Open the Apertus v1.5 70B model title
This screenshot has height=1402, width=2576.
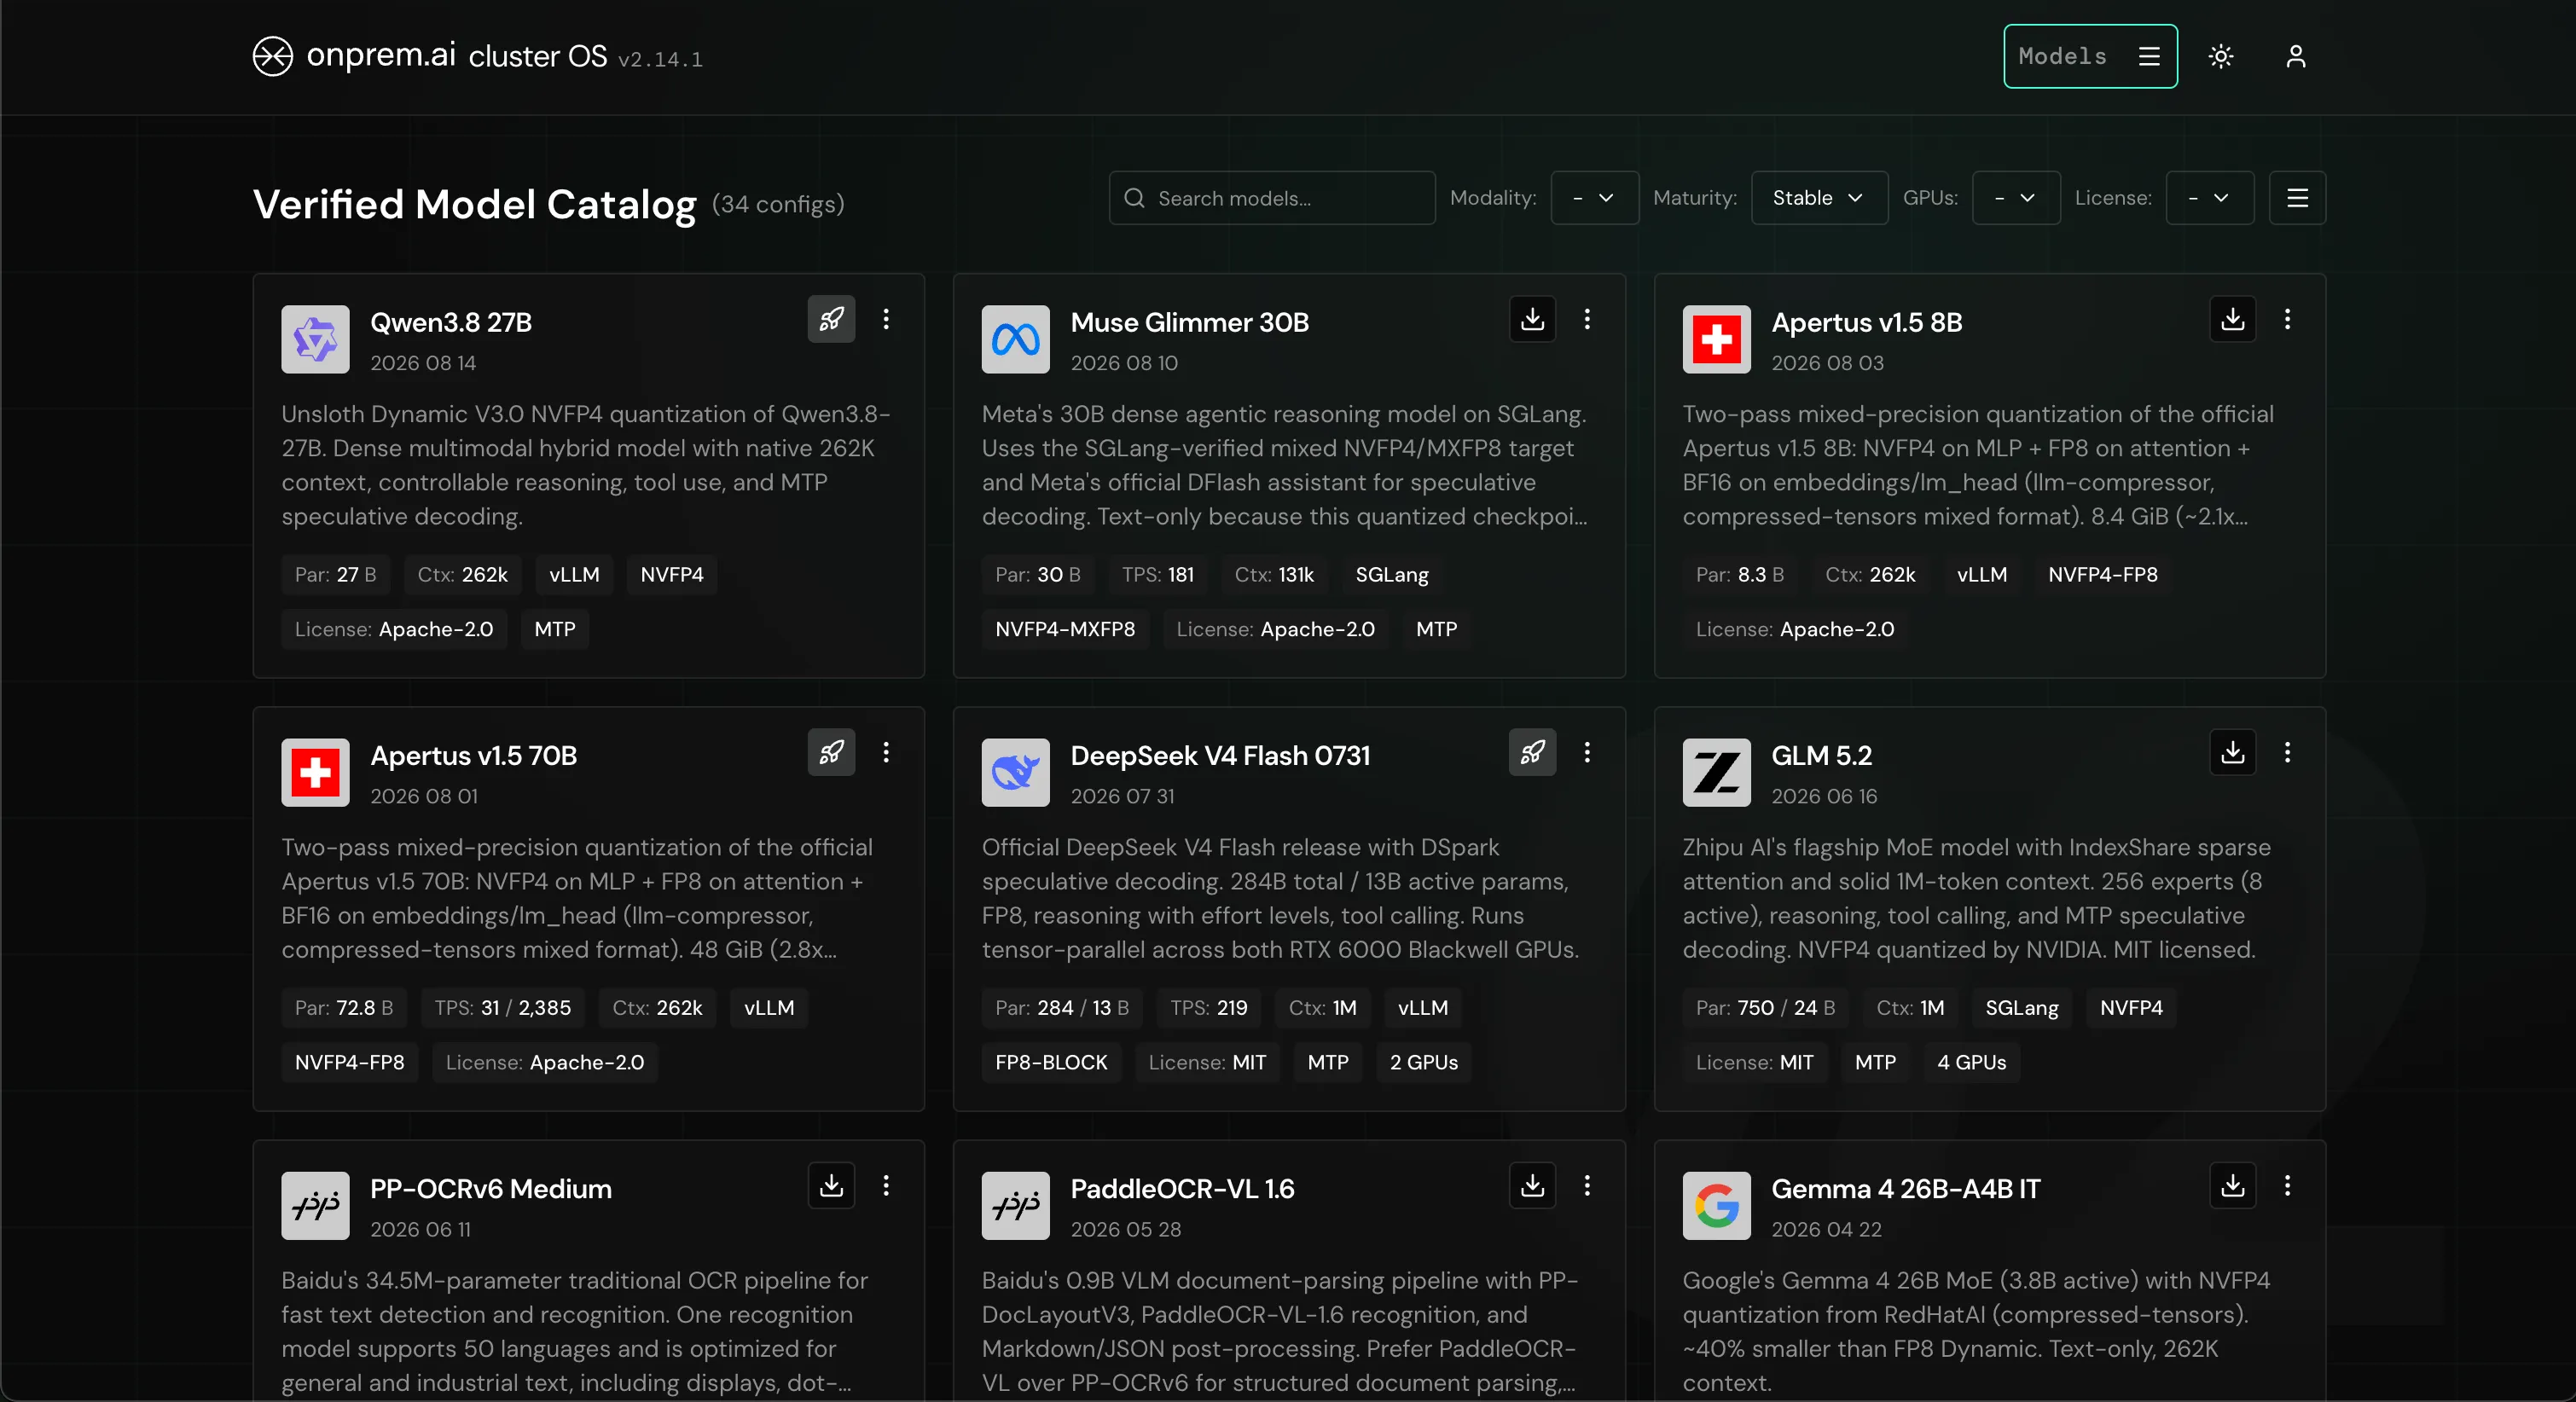[x=473, y=755]
